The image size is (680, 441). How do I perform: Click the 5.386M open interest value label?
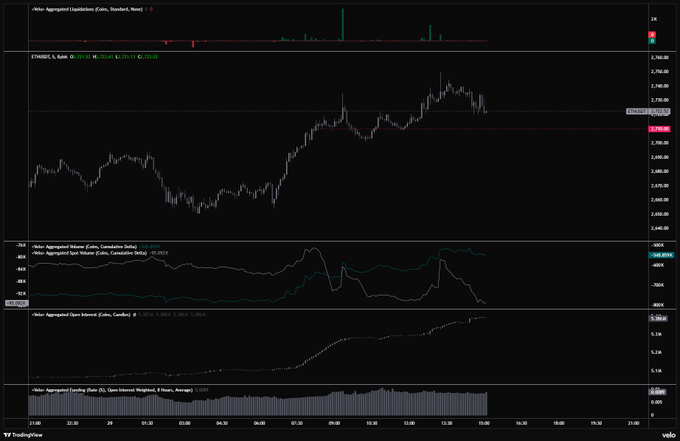657,318
